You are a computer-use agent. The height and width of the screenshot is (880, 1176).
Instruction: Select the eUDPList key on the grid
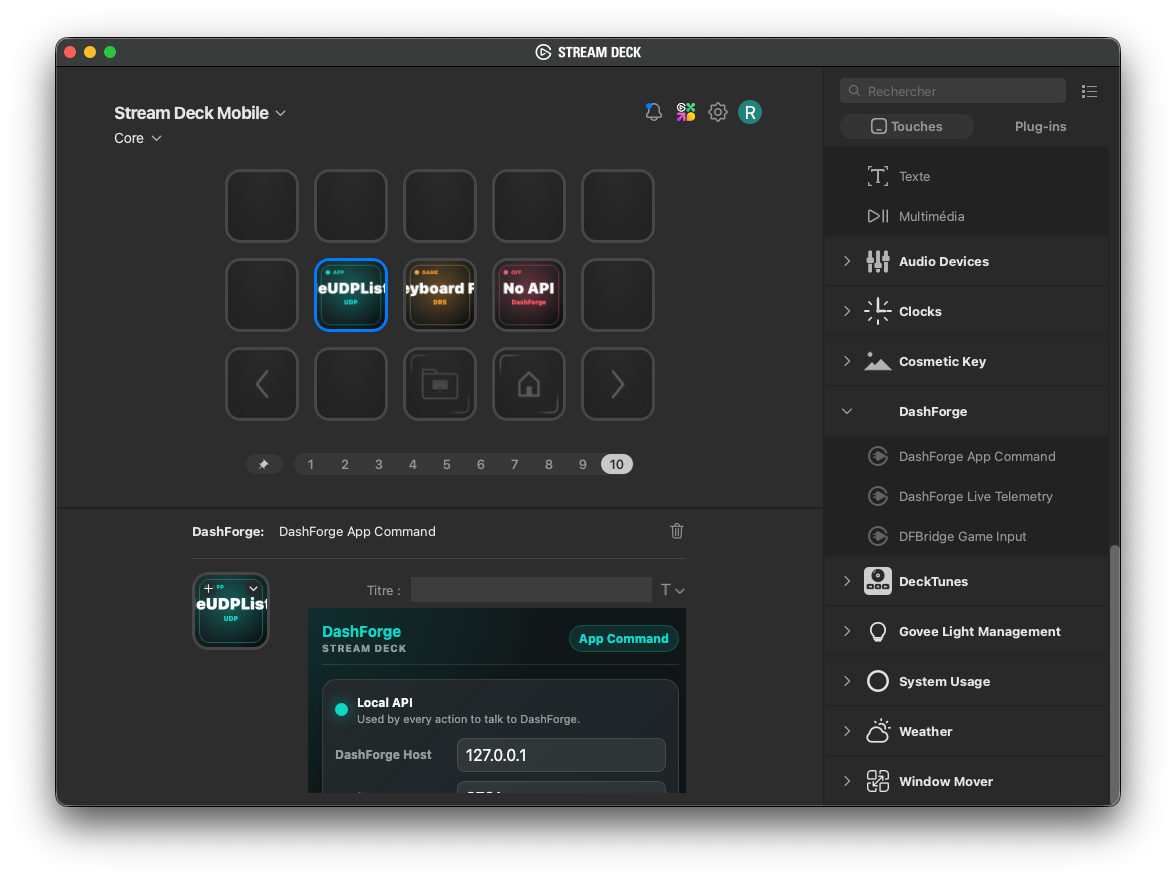pos(351,295)
